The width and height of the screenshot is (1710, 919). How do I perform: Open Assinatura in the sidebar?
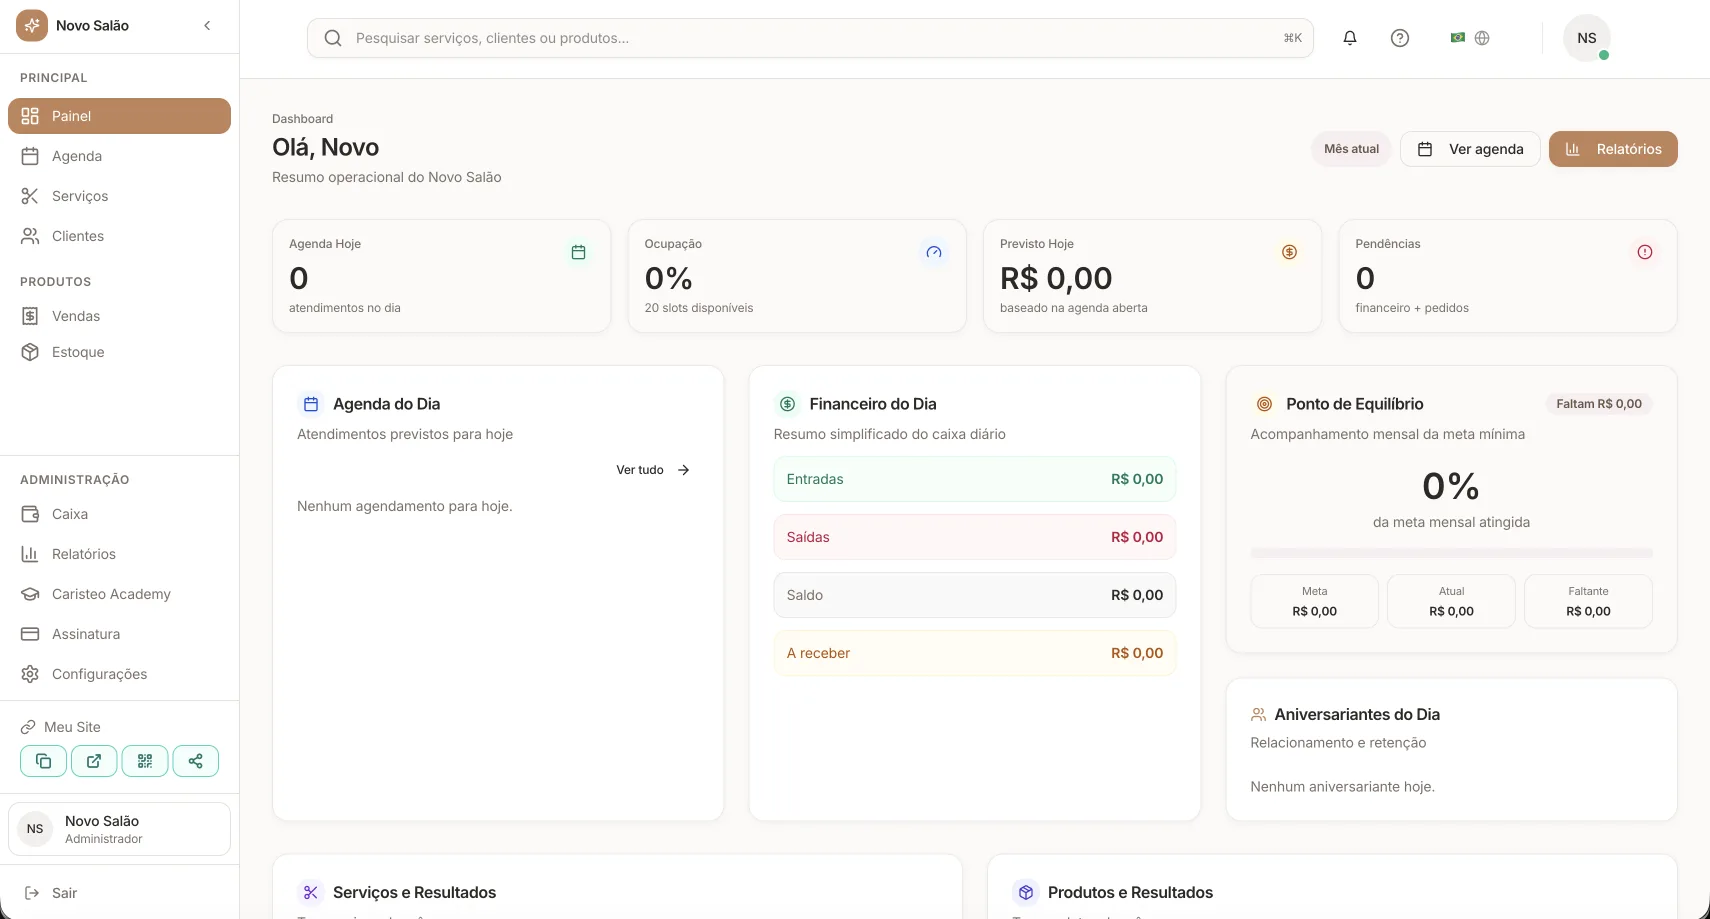click(x=119, y=634)
